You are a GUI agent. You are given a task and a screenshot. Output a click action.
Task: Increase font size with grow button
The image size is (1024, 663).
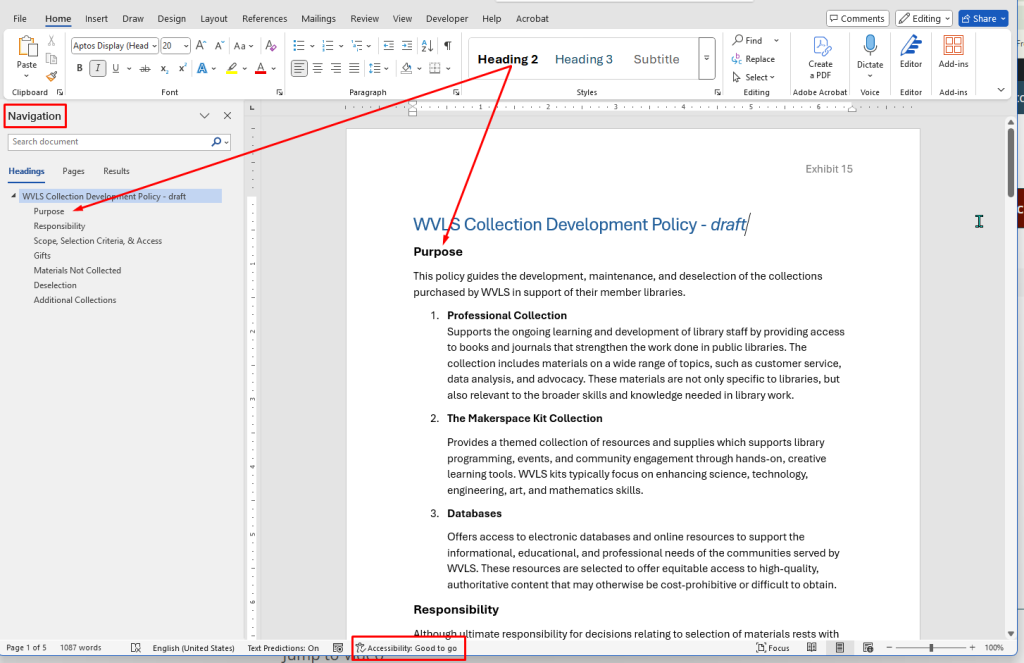201,46
